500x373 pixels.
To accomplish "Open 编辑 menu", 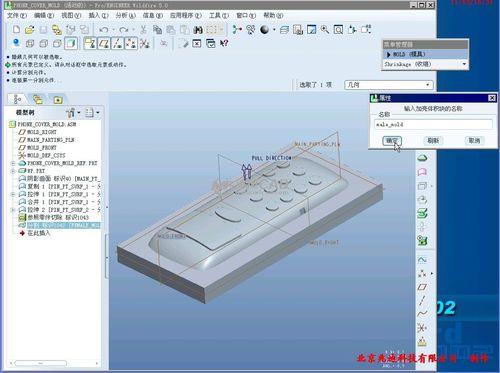I will point(44,15).
